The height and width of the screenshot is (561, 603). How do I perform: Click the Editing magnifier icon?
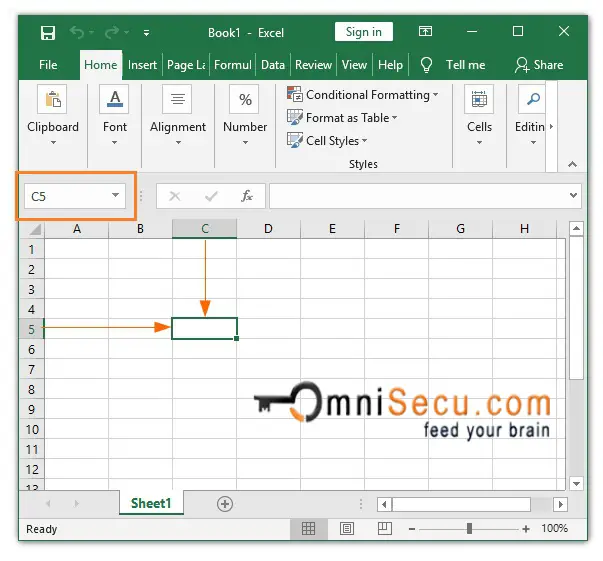[x=532, y=99]
